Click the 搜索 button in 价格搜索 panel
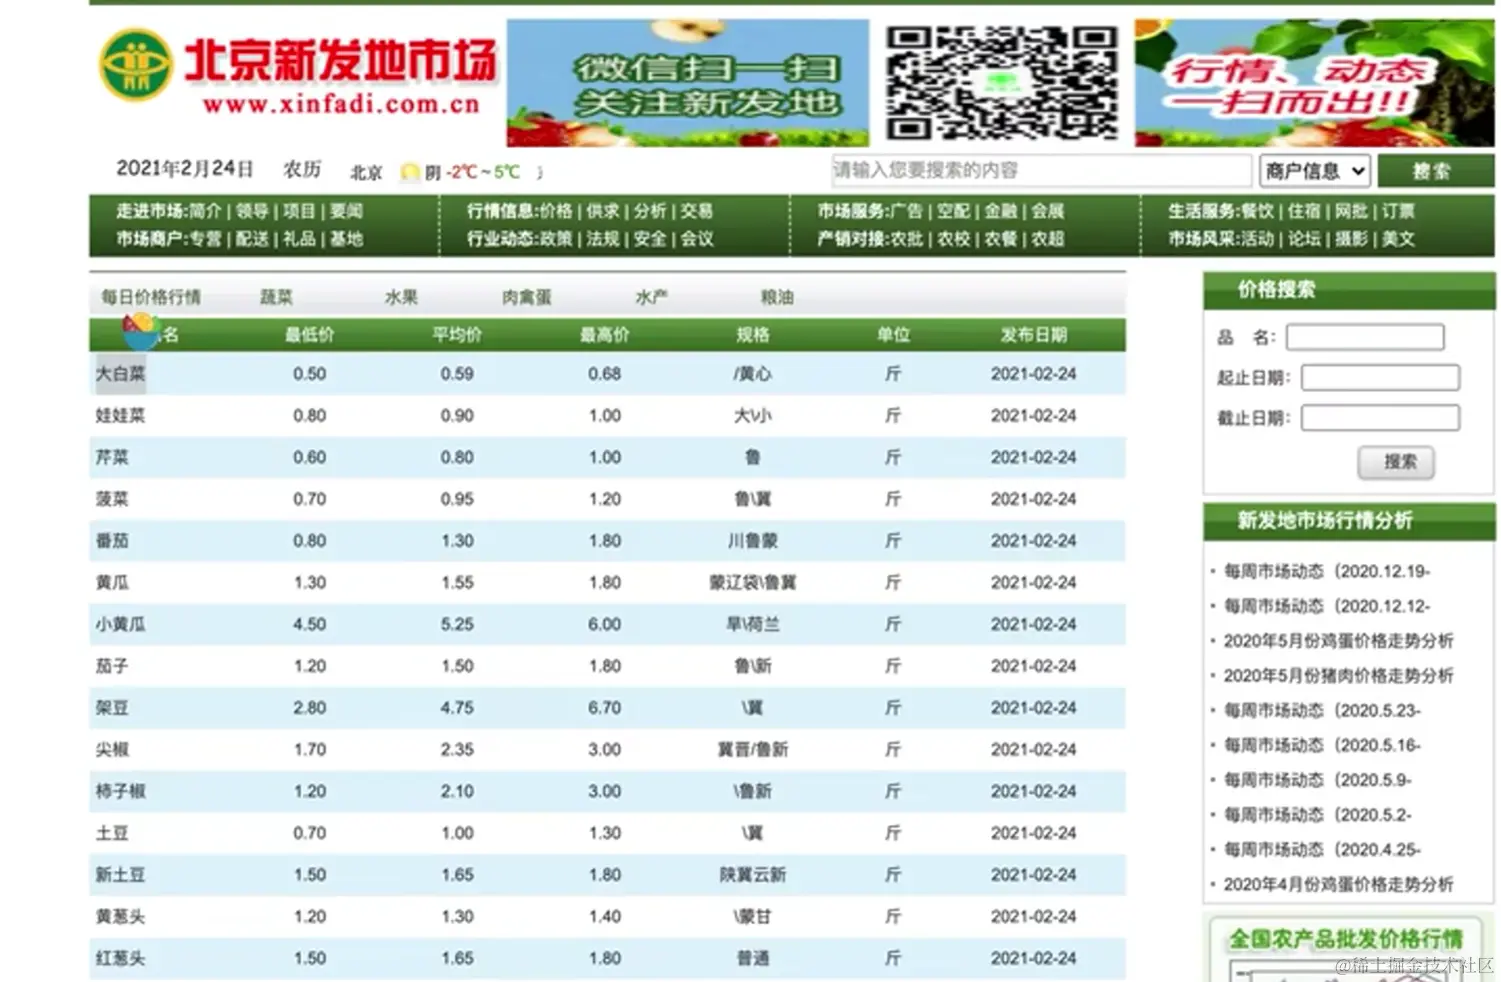This screenshot has width=1501, height=982. [1397, 462]
